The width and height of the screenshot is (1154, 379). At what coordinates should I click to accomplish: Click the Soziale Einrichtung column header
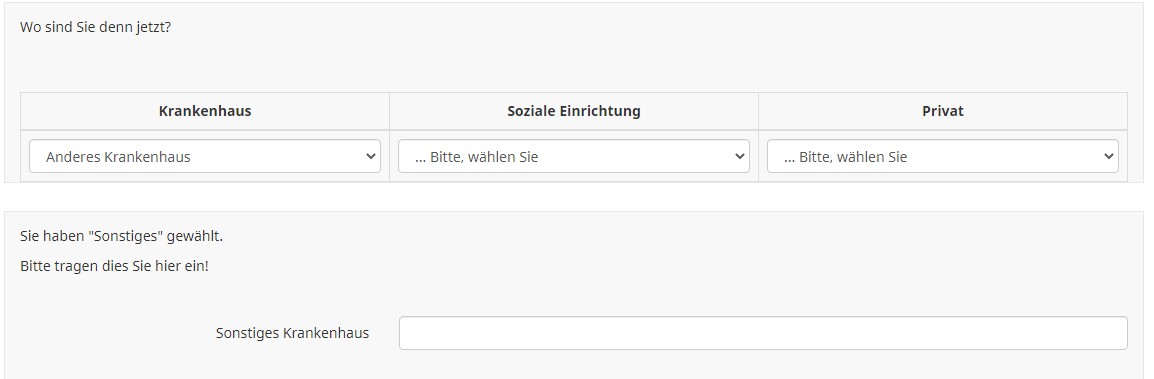573,111
